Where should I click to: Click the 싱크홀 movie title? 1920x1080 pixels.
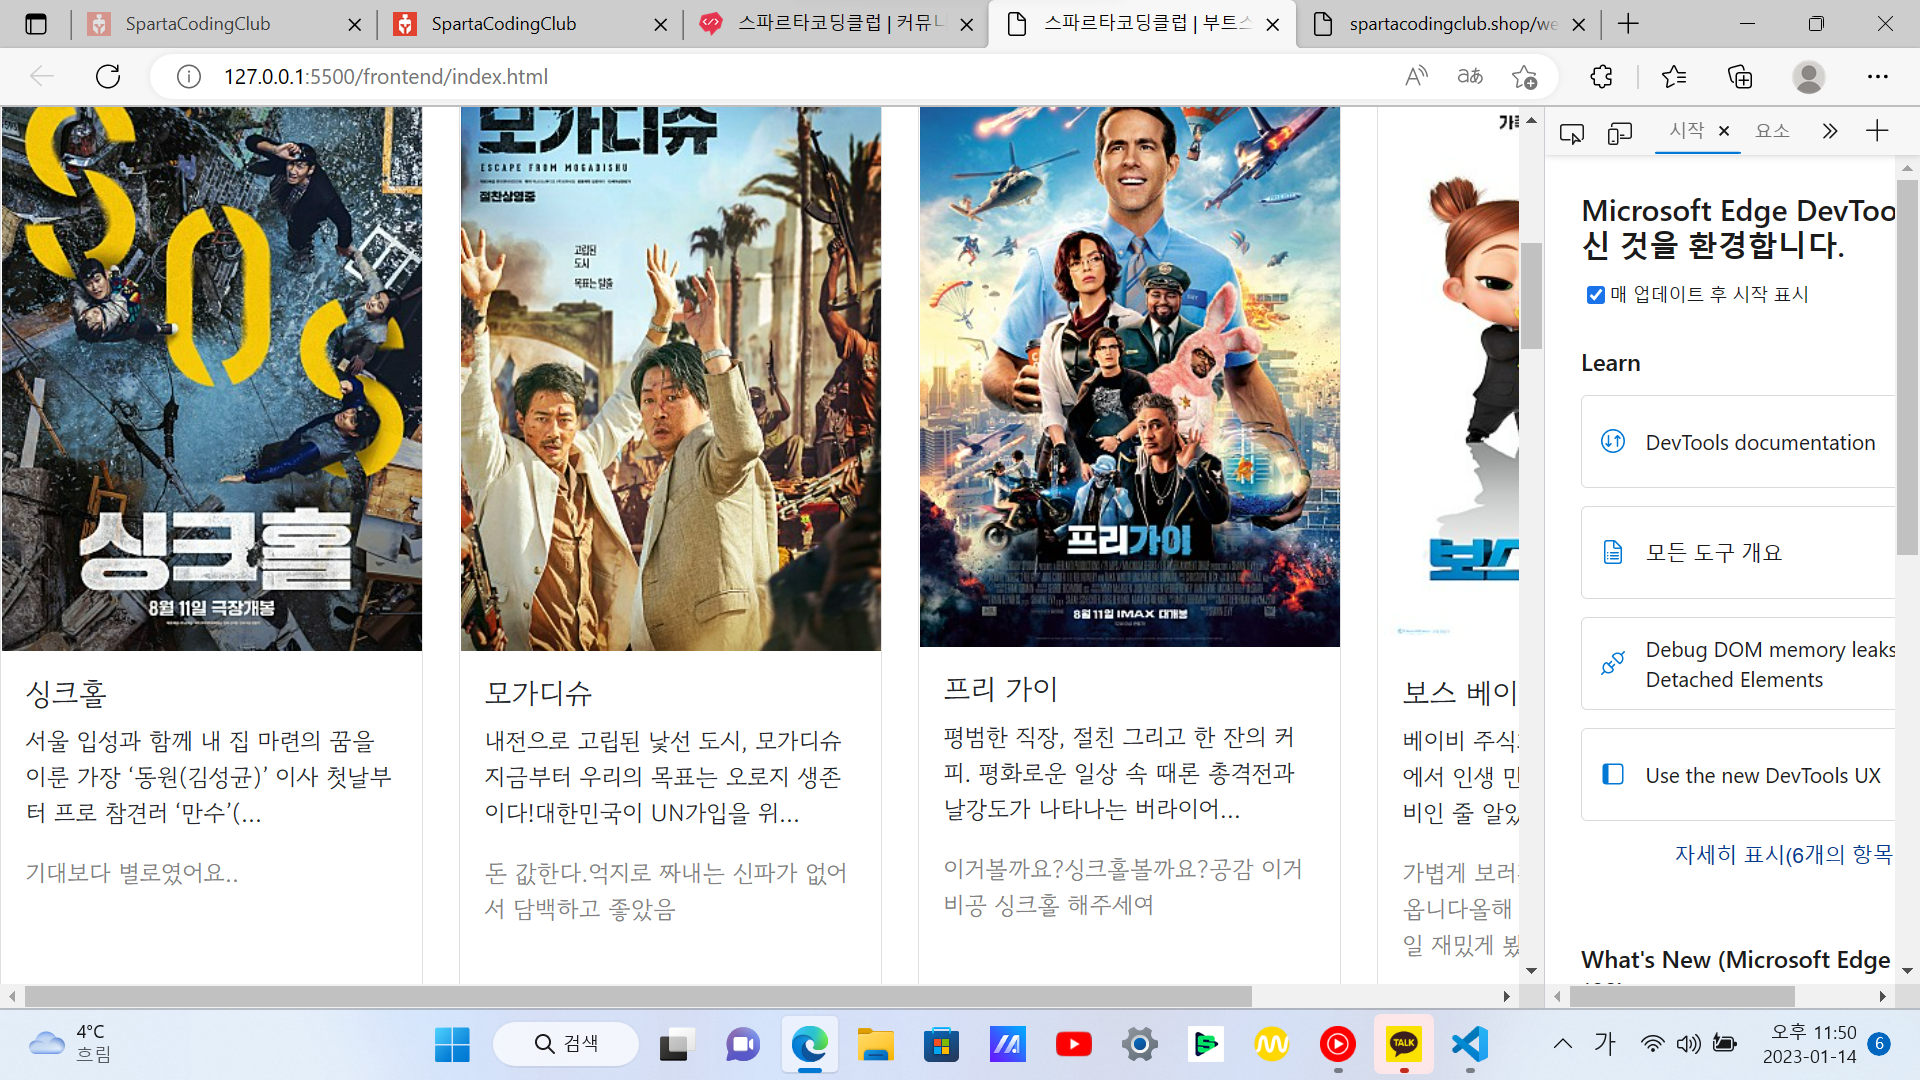pos(66,693)
